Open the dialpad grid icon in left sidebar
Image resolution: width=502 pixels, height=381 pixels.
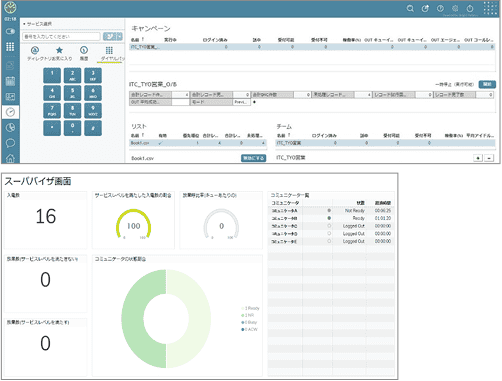click(10, 47)
